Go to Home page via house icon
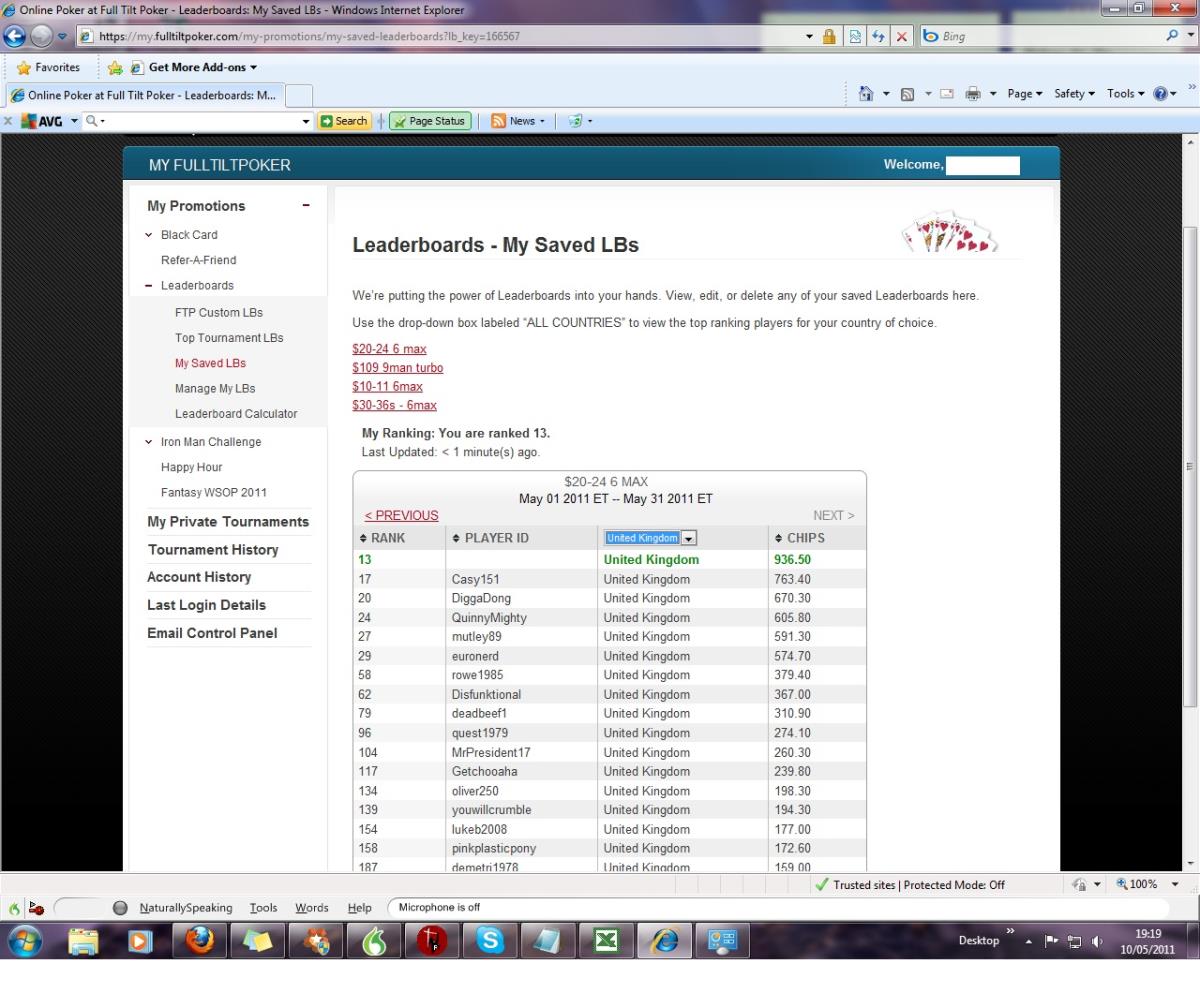The width and height of the screenshot is (1200, 993). pos(866,94)
